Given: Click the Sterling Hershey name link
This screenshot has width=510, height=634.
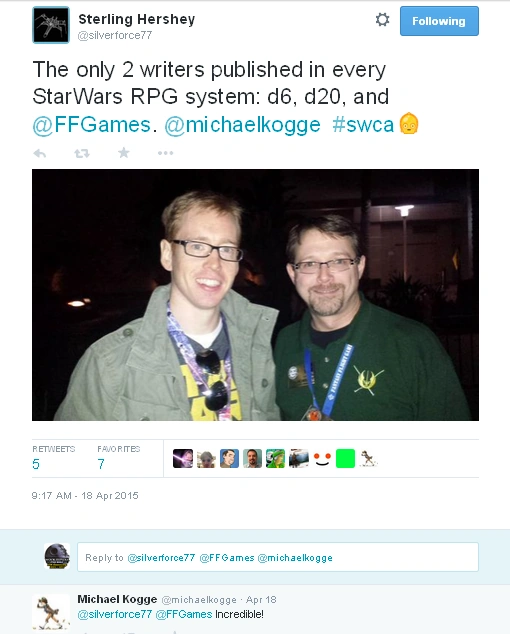Looking at the screenshot, I should click(136, 19).
